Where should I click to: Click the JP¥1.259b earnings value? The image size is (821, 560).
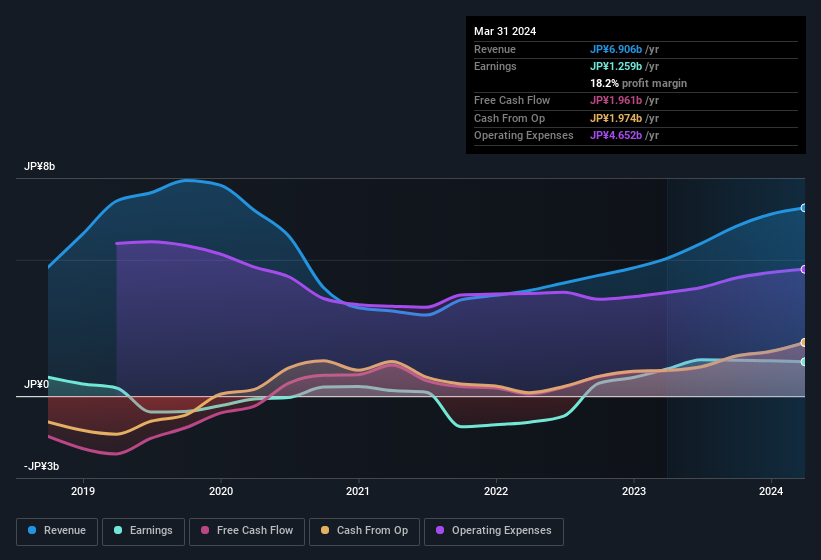coord(616,66)
